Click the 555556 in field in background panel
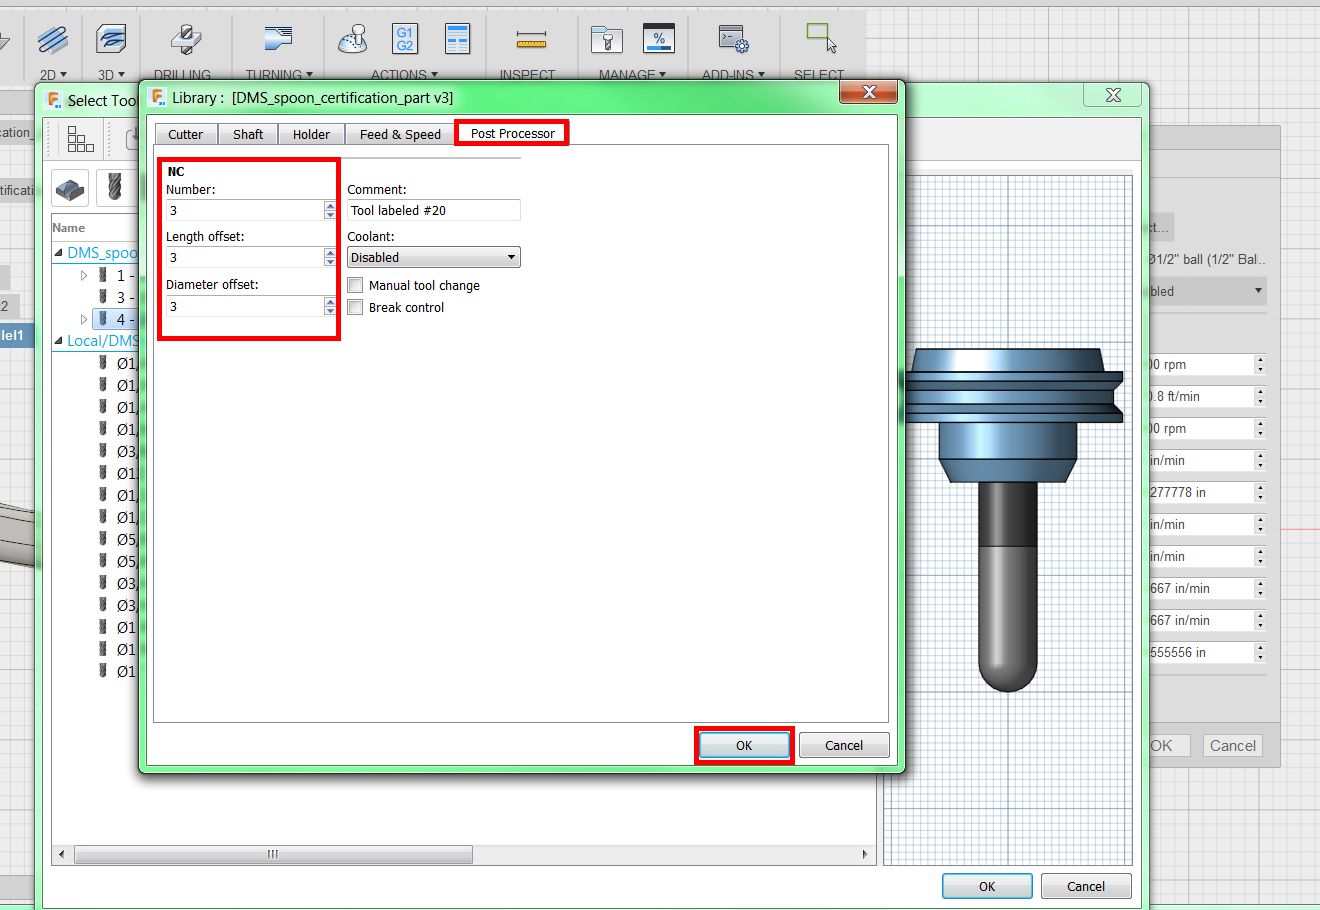The height and width of the screenshot is (910, 1320). [1200, 652]
